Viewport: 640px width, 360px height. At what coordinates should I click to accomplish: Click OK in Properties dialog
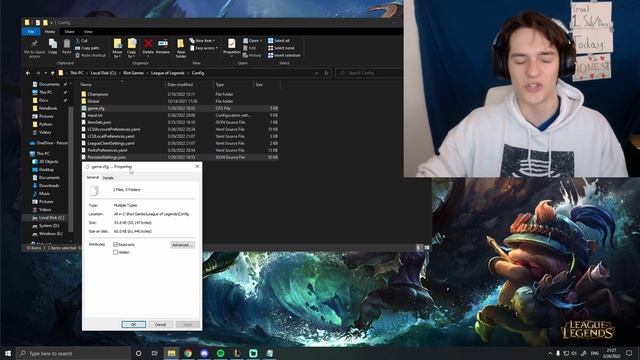pos(133,324)
